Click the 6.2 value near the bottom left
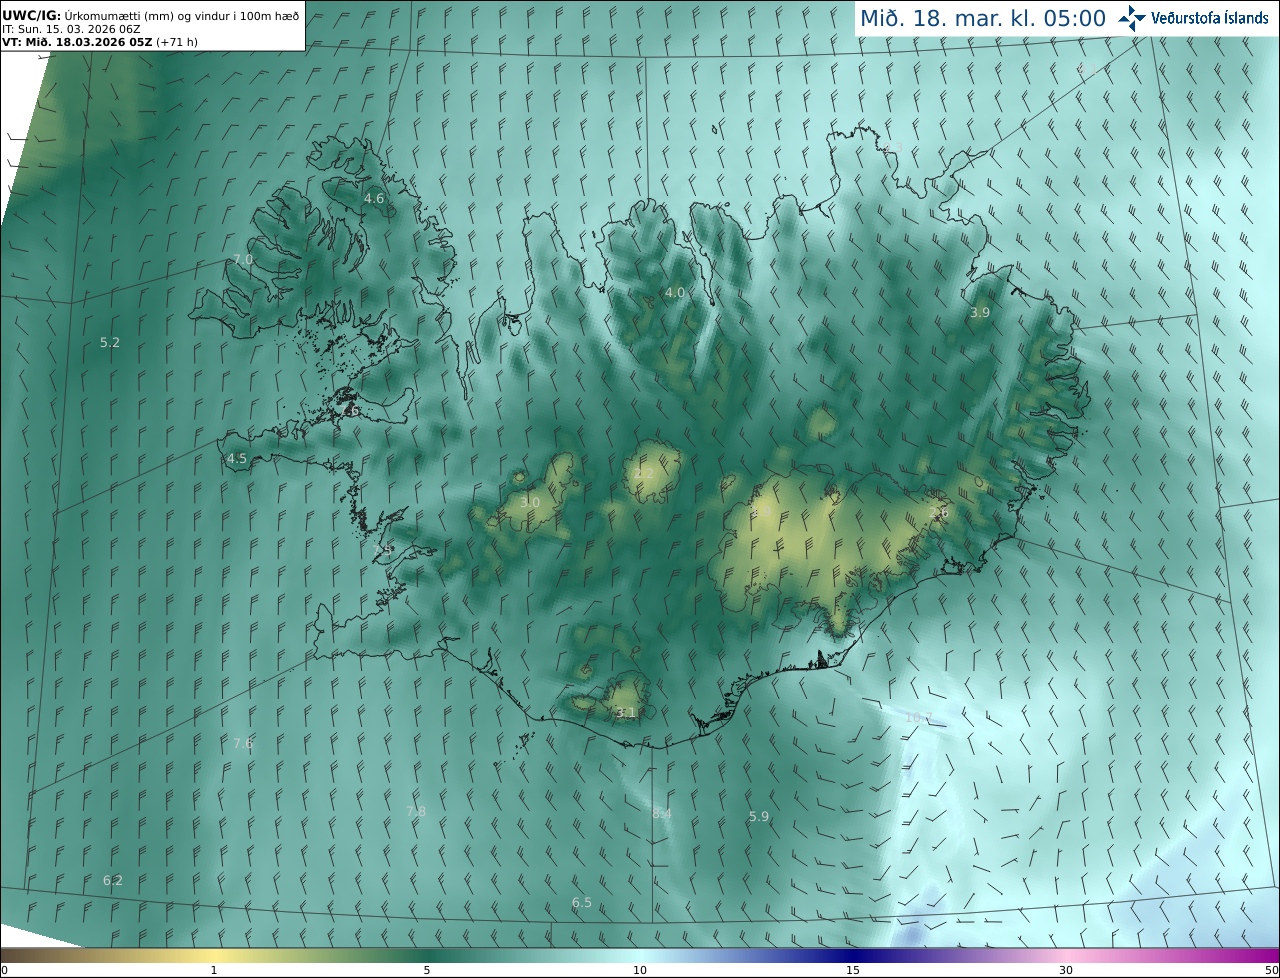Screen dimensions: 1280x978 113,880
